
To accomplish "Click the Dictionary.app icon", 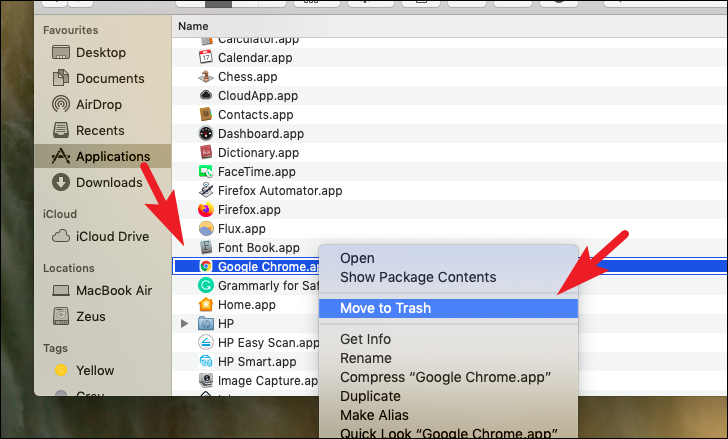I will tap(206, 153).
